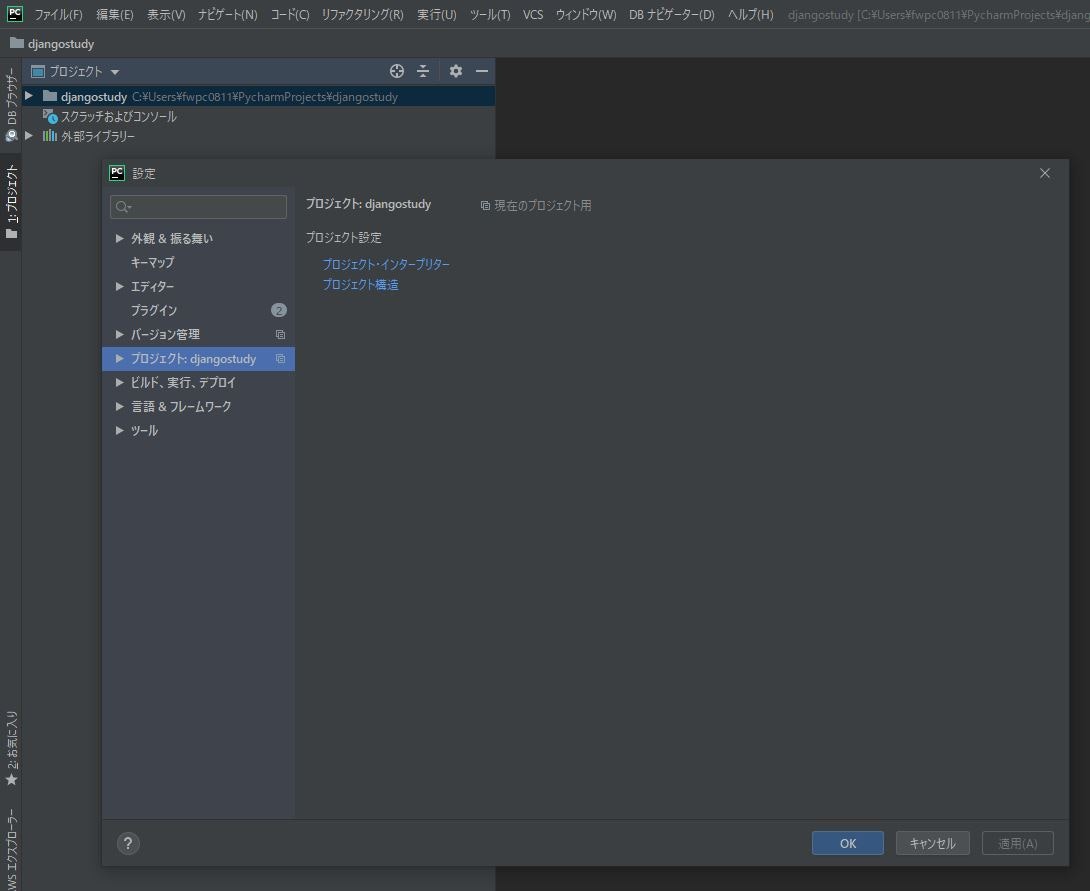The height and width of the screenshot is (891, 1090).
Task: Expand the djangostudy project tree node
Action: click(29, 96)
